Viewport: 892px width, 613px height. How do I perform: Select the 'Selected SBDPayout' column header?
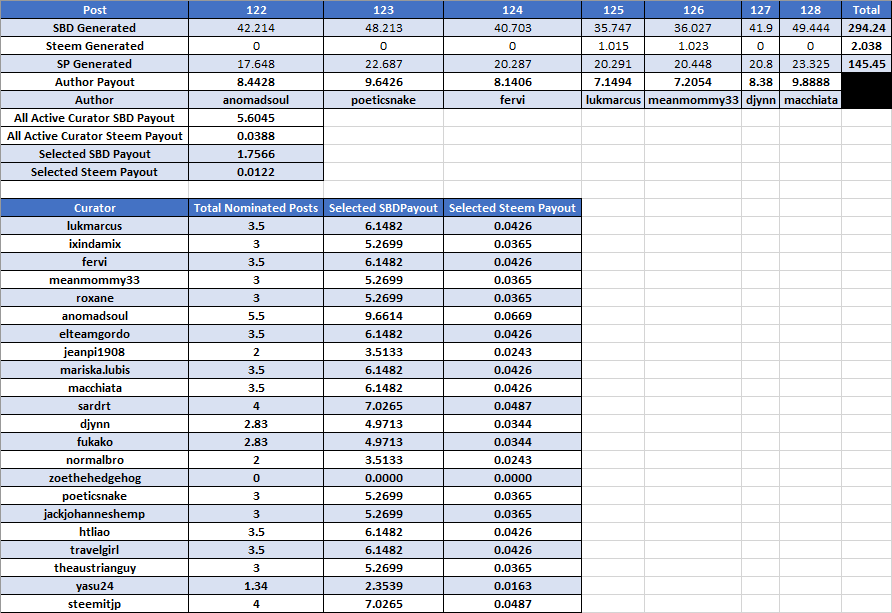point(383,208)
